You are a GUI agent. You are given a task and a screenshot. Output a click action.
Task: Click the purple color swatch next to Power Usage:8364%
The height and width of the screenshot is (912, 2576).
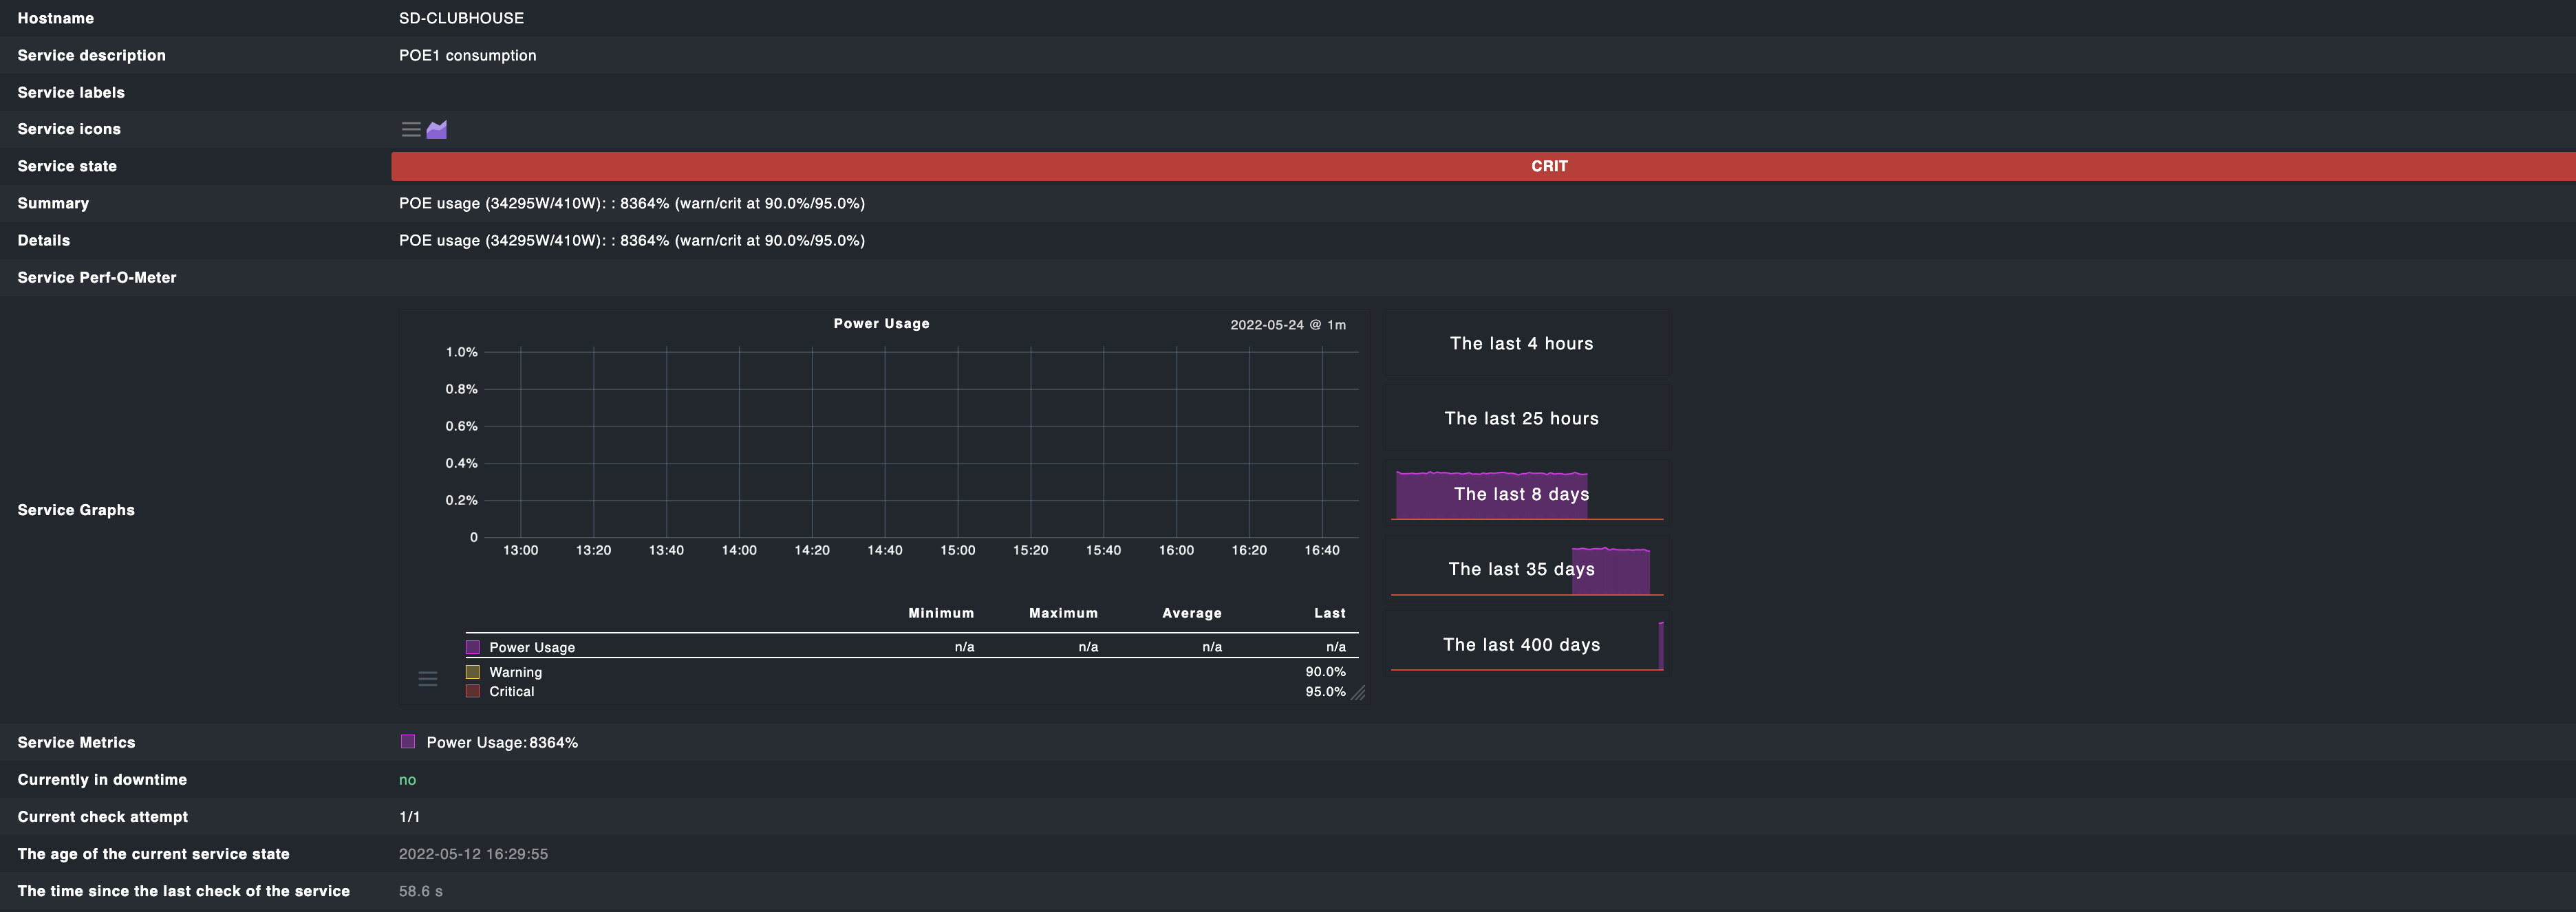tap(407, 742)
